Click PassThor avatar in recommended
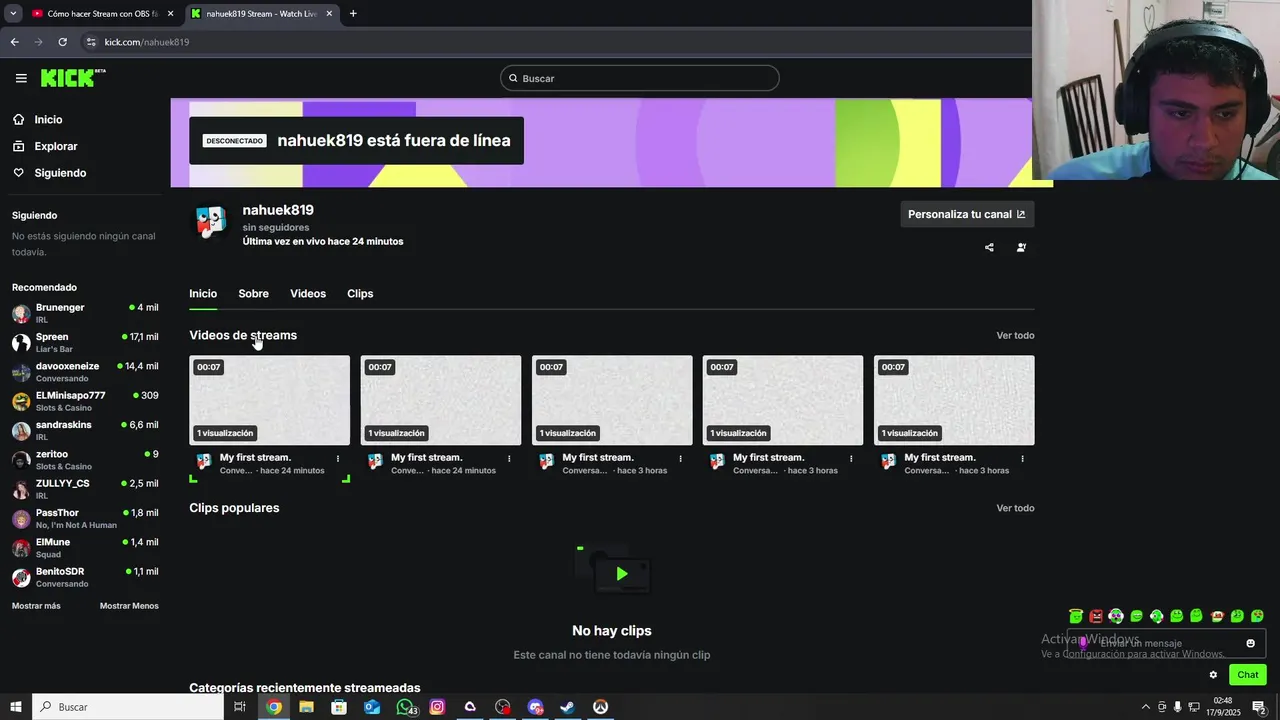This screenshot has width=1280, height=720. tap(21, 519)
